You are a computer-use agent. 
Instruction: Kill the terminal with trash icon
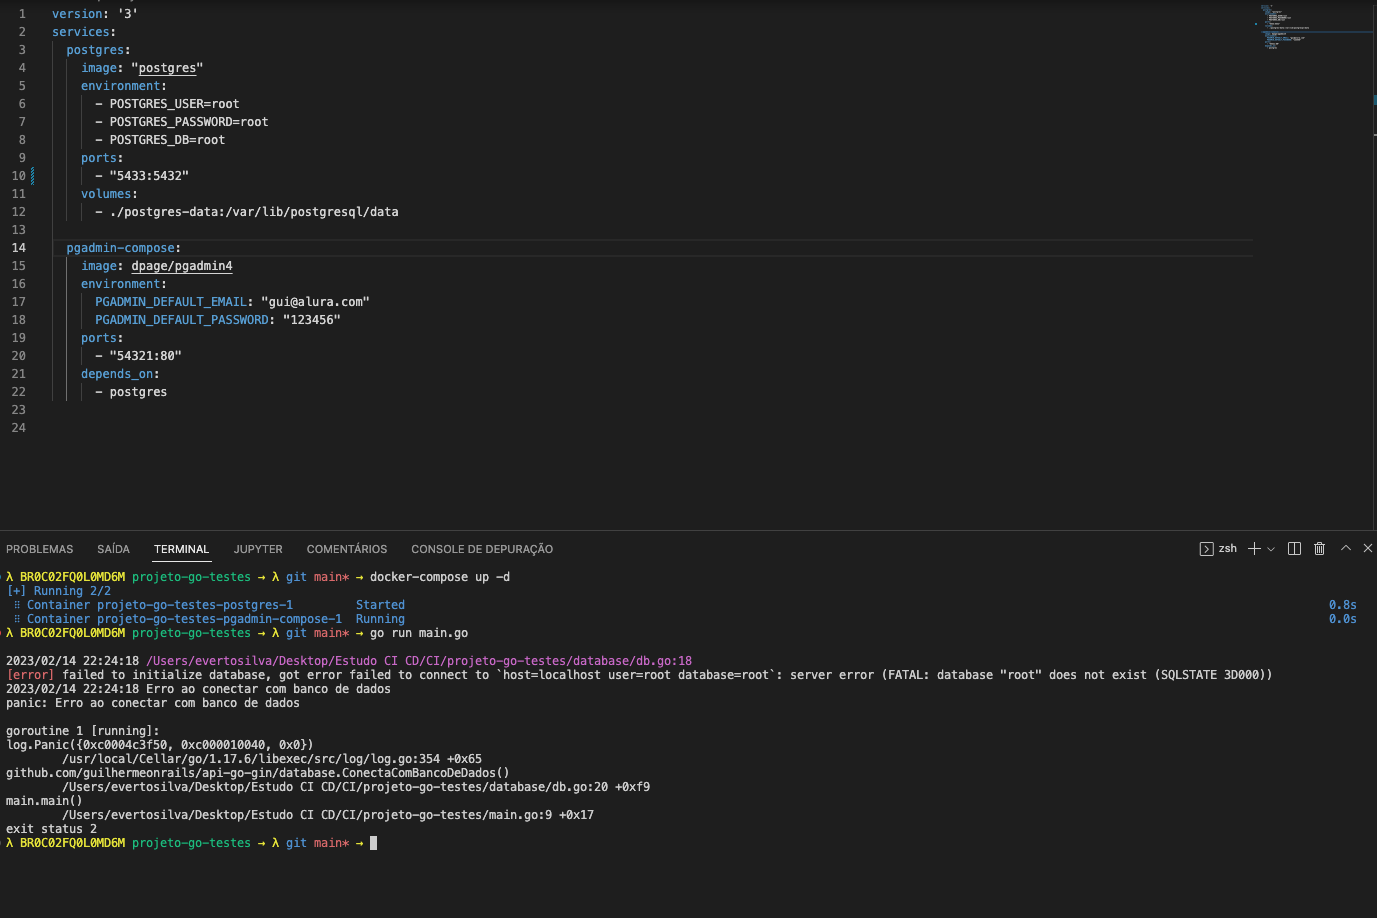click(1319, 549)
